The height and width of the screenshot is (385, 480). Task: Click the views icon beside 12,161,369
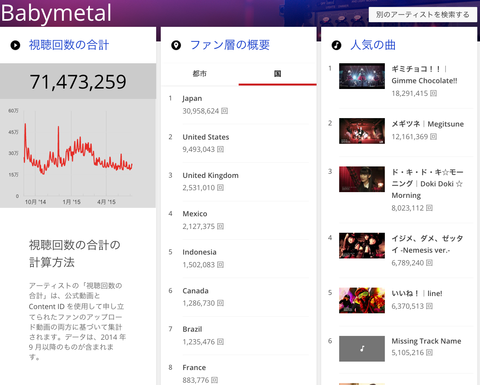coord(433,137)
